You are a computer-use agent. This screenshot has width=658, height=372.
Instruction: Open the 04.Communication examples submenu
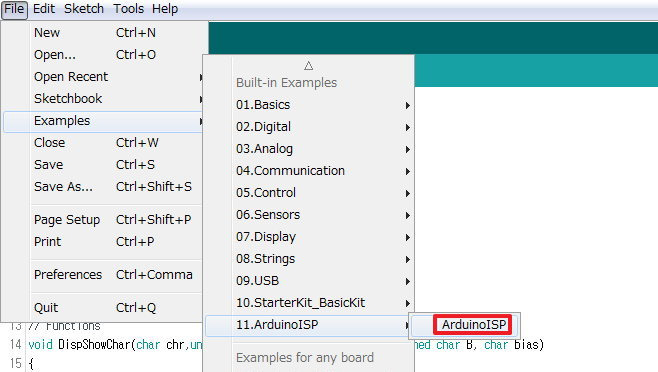pyautogui.click(x=308, y=171)
